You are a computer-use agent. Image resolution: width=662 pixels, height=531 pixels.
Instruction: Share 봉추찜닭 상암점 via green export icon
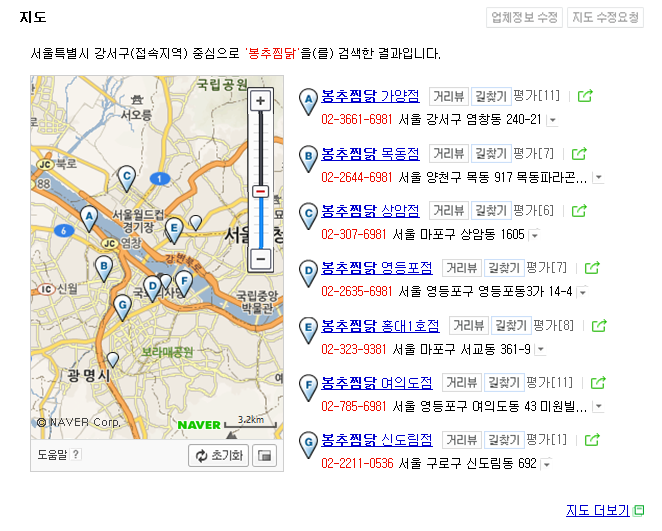579,210
